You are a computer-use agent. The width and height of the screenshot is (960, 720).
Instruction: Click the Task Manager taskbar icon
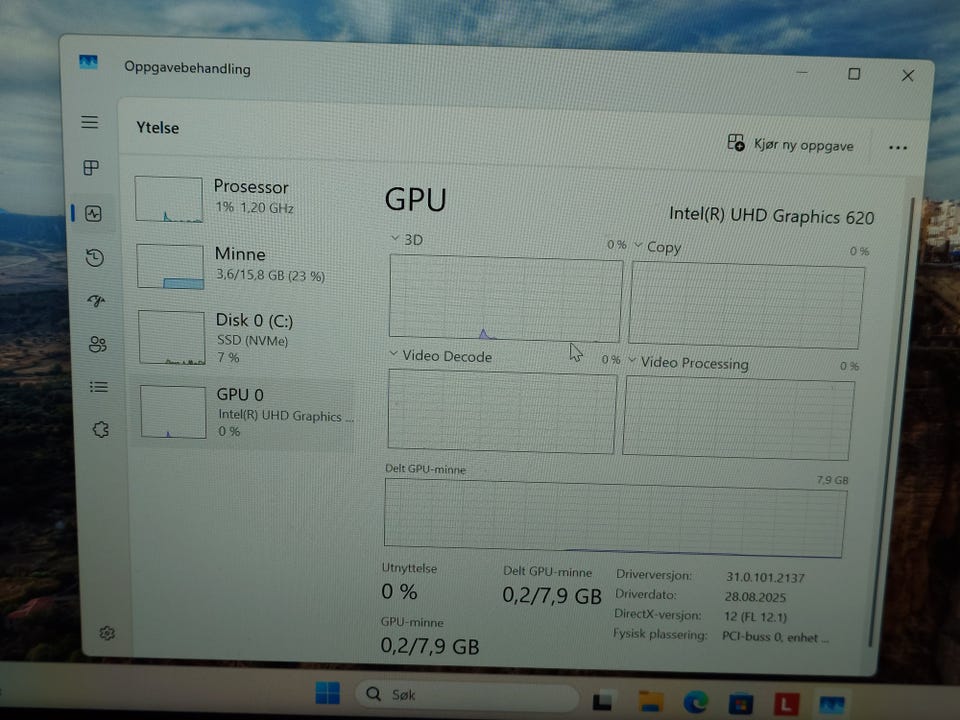coord(832,705)
